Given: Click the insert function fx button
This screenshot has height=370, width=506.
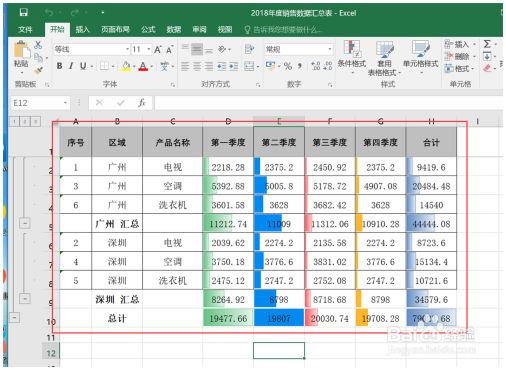Looking at the screenshot, I should pyautogui.click(x=142, y=103).
